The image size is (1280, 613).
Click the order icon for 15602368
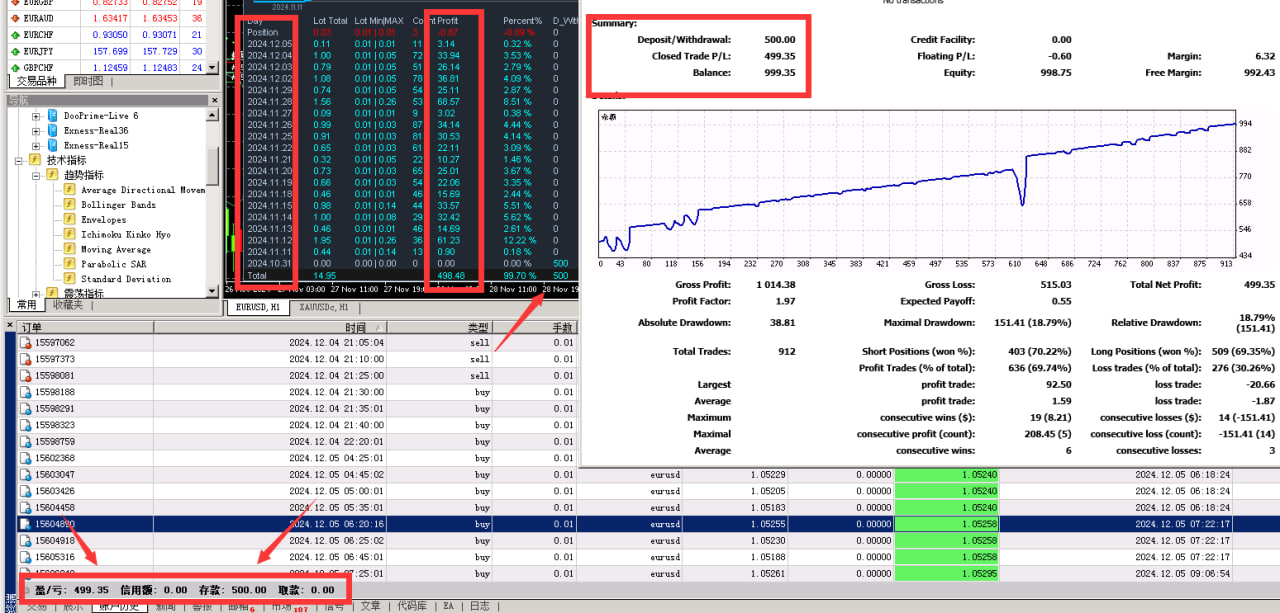(x=25, y=458)
